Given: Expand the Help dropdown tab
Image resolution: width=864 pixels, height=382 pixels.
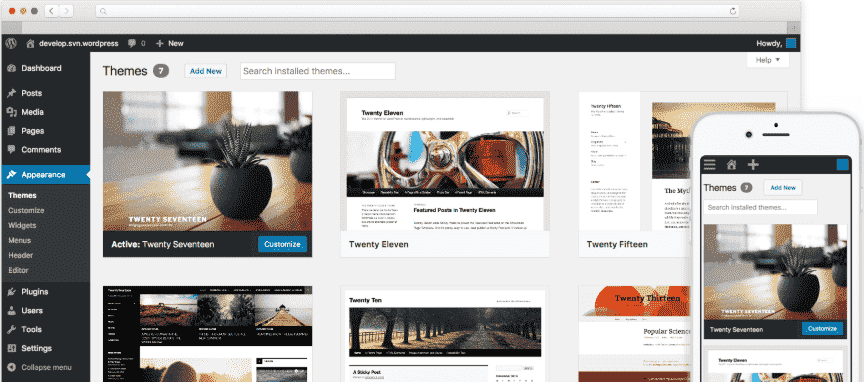Looking at the screenshot, I should [x=768, y=60].
